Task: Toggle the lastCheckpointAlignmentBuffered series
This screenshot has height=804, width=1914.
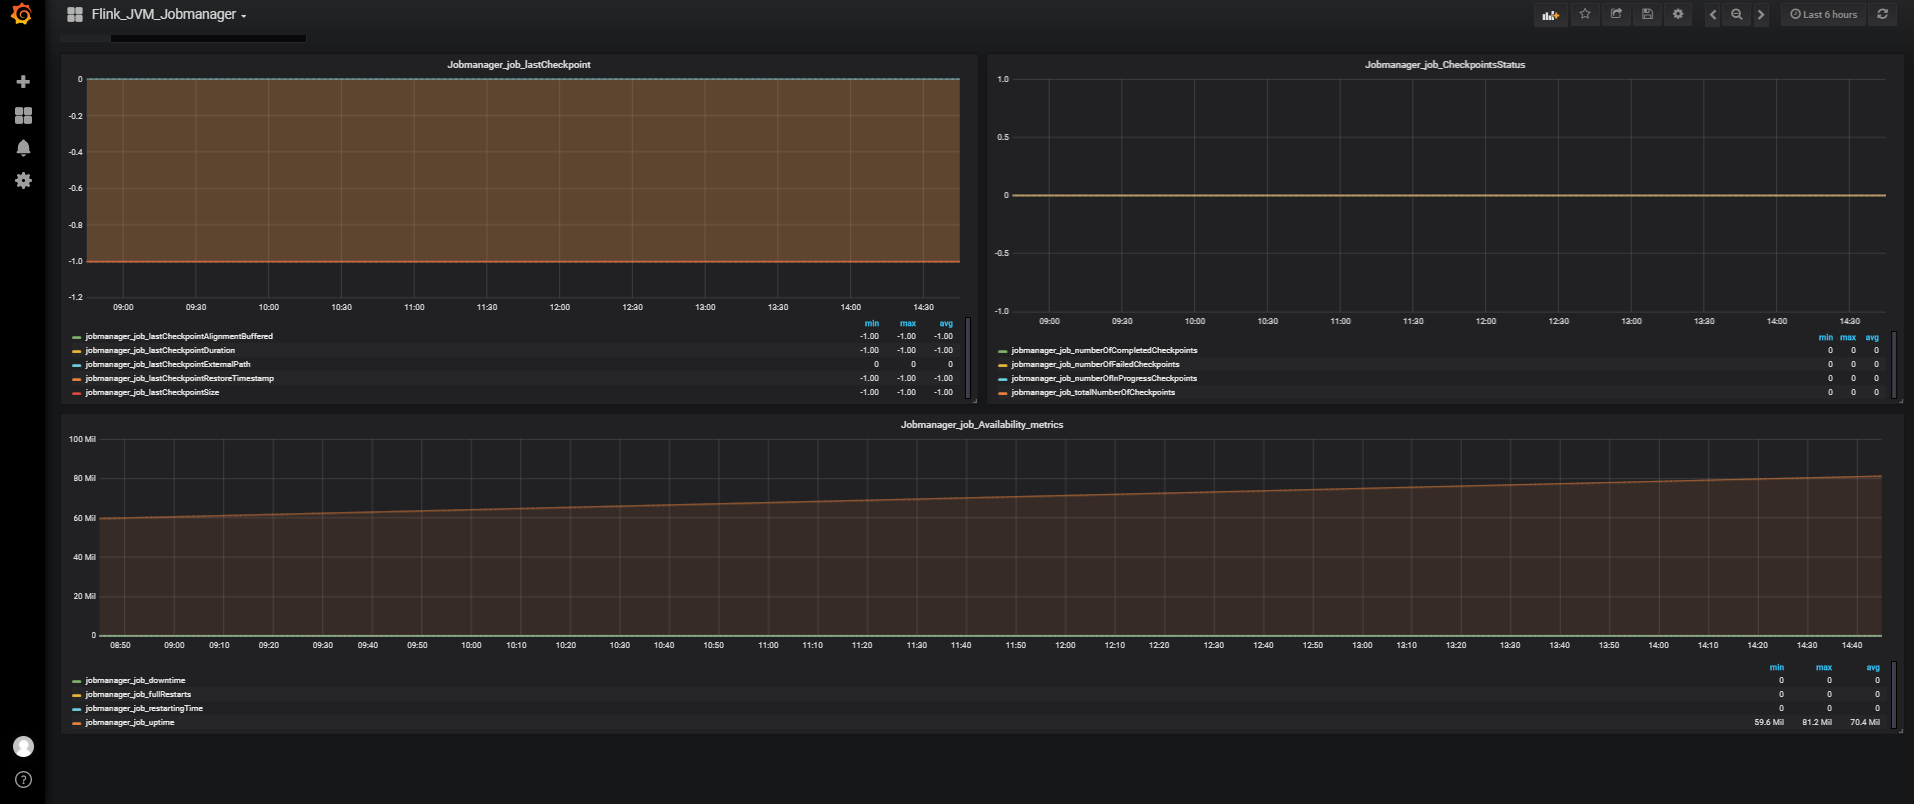Action: point(179,336)
